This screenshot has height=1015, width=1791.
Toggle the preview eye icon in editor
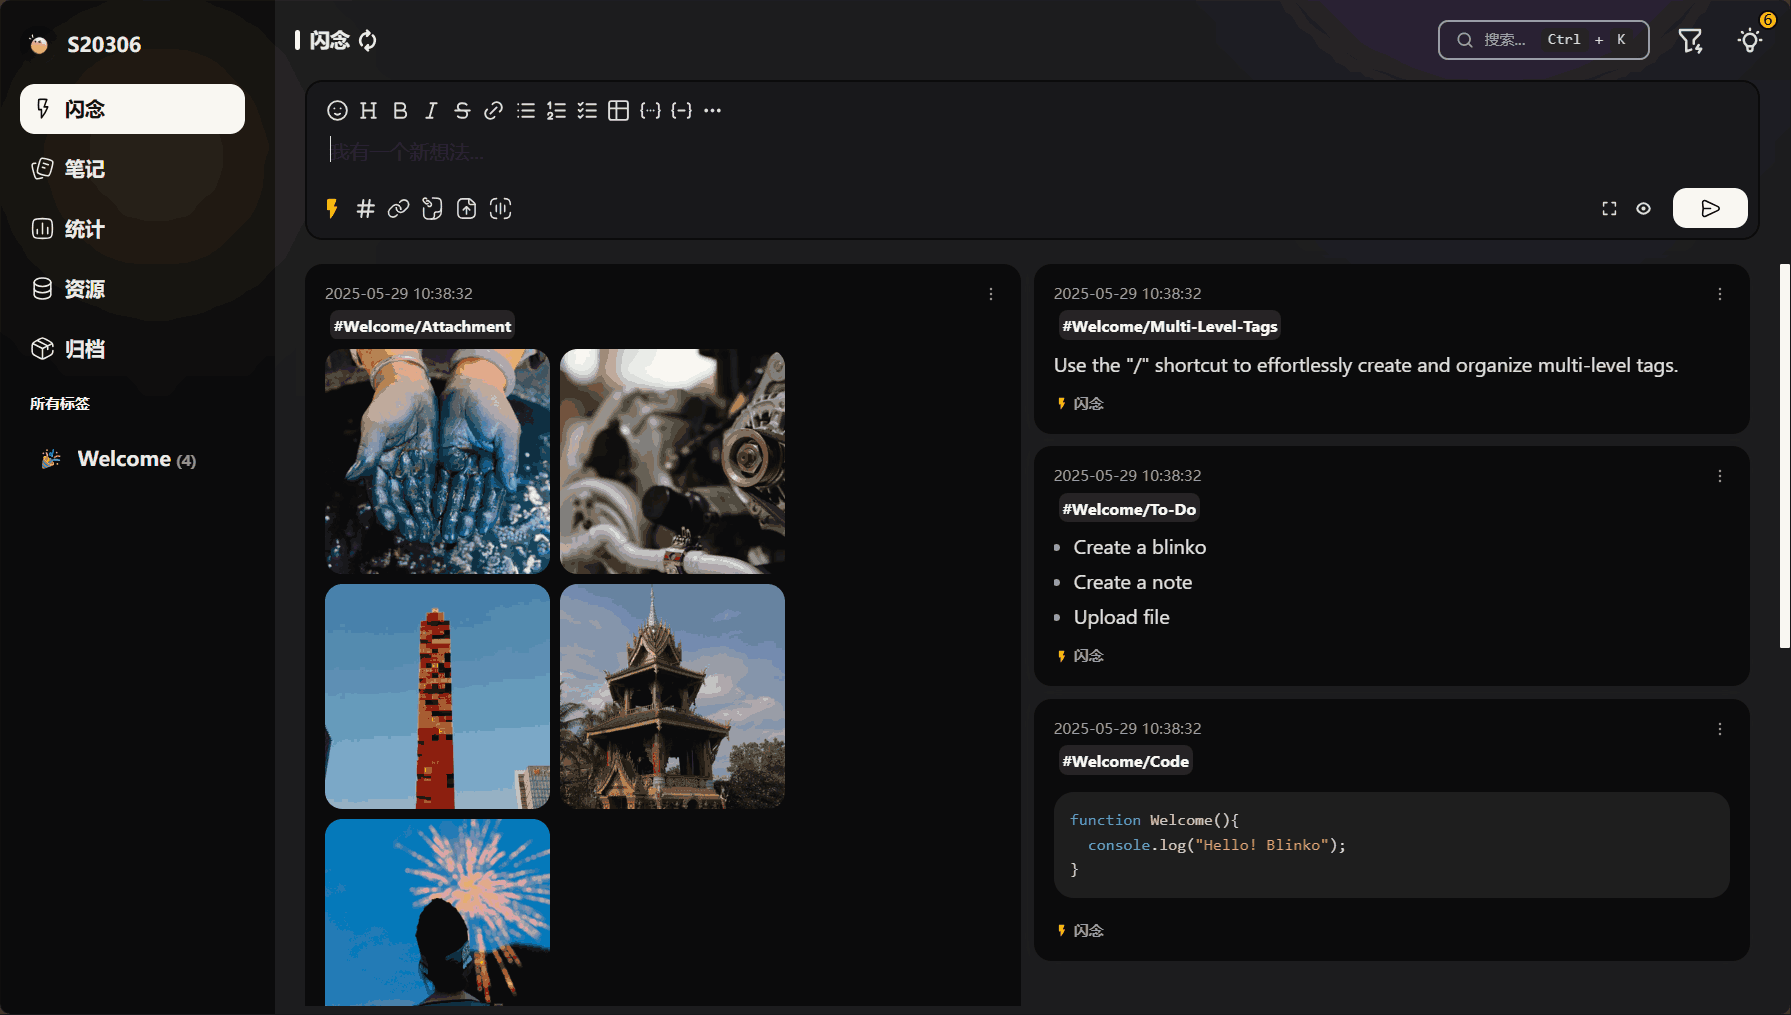pos(1643,209)
